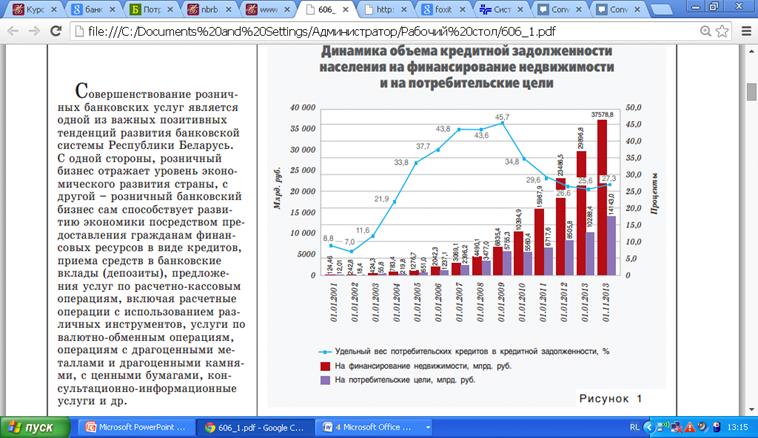Click the address bar with the file URL

380,30
